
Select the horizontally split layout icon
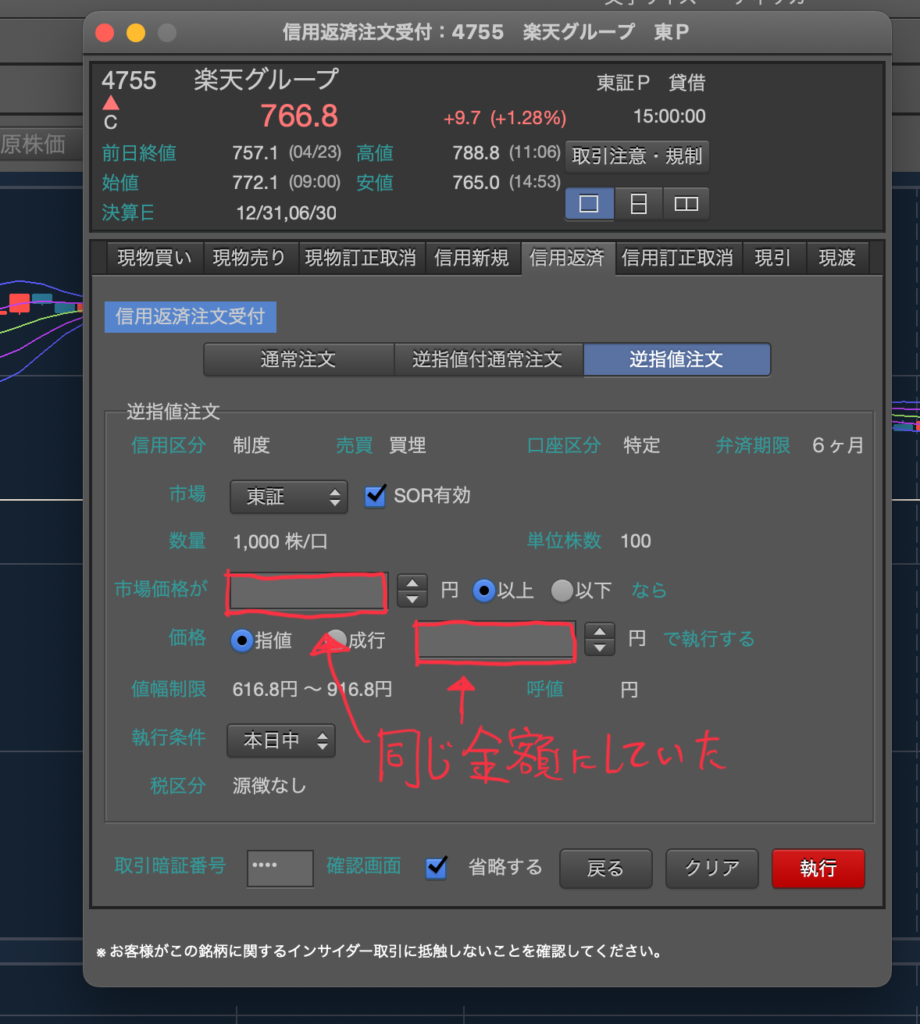638,204
